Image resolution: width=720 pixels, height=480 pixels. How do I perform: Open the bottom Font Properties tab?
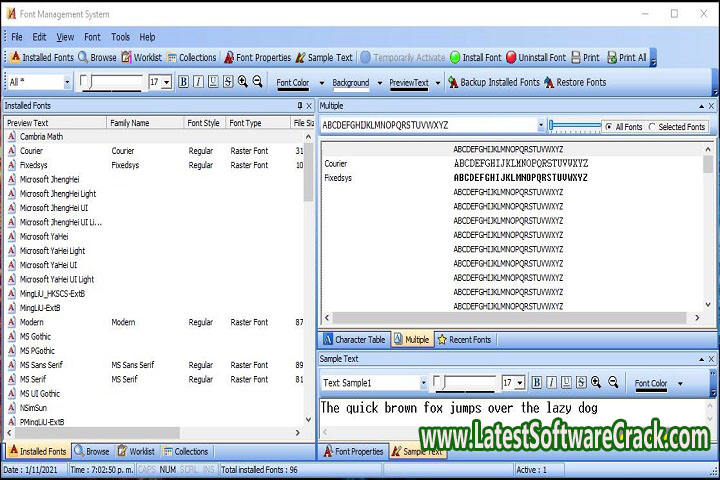coord(353,451)
